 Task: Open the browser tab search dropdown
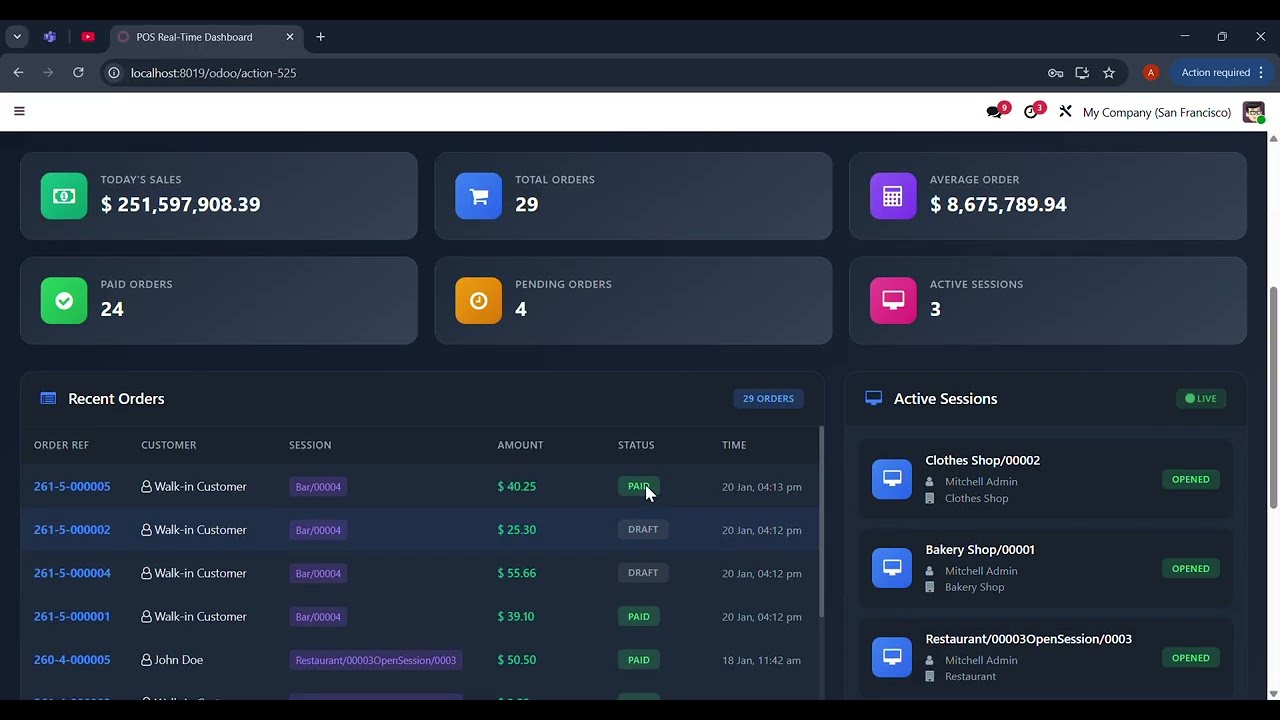coord(17,37)
